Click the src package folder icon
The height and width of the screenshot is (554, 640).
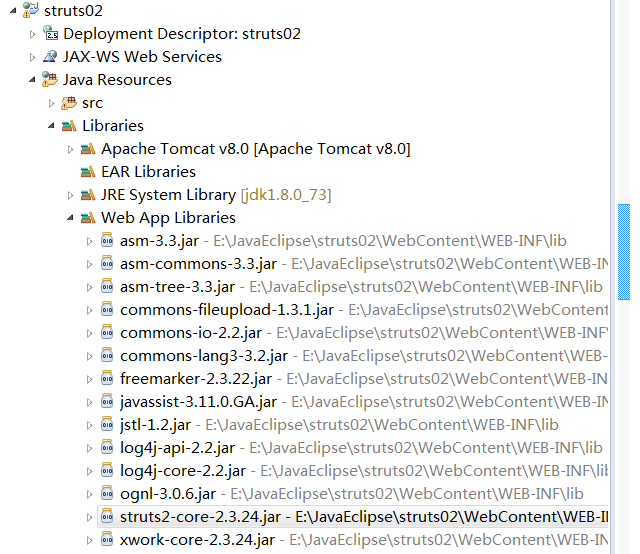coord(69,103)
